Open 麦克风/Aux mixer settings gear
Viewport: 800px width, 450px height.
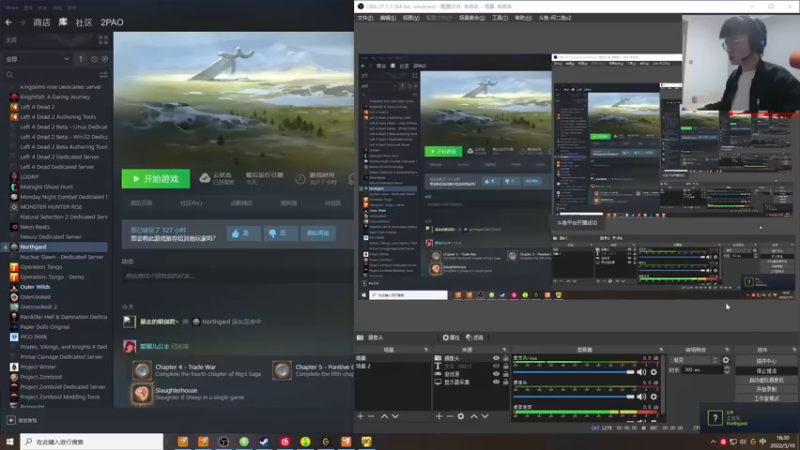click(x=654, y=372)
